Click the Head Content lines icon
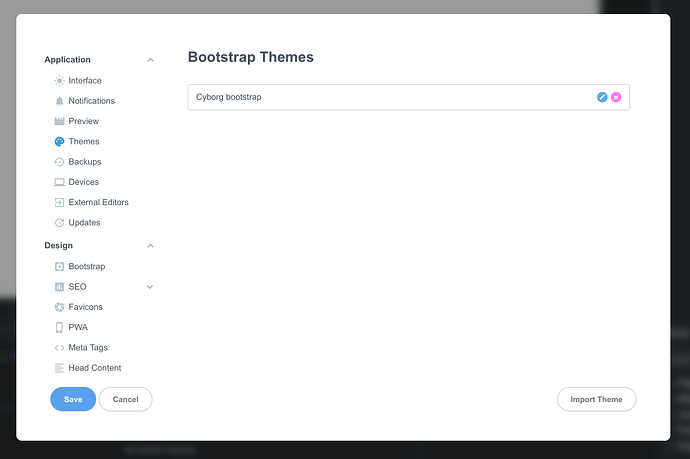The image size is (690, 459). [59, 368]
